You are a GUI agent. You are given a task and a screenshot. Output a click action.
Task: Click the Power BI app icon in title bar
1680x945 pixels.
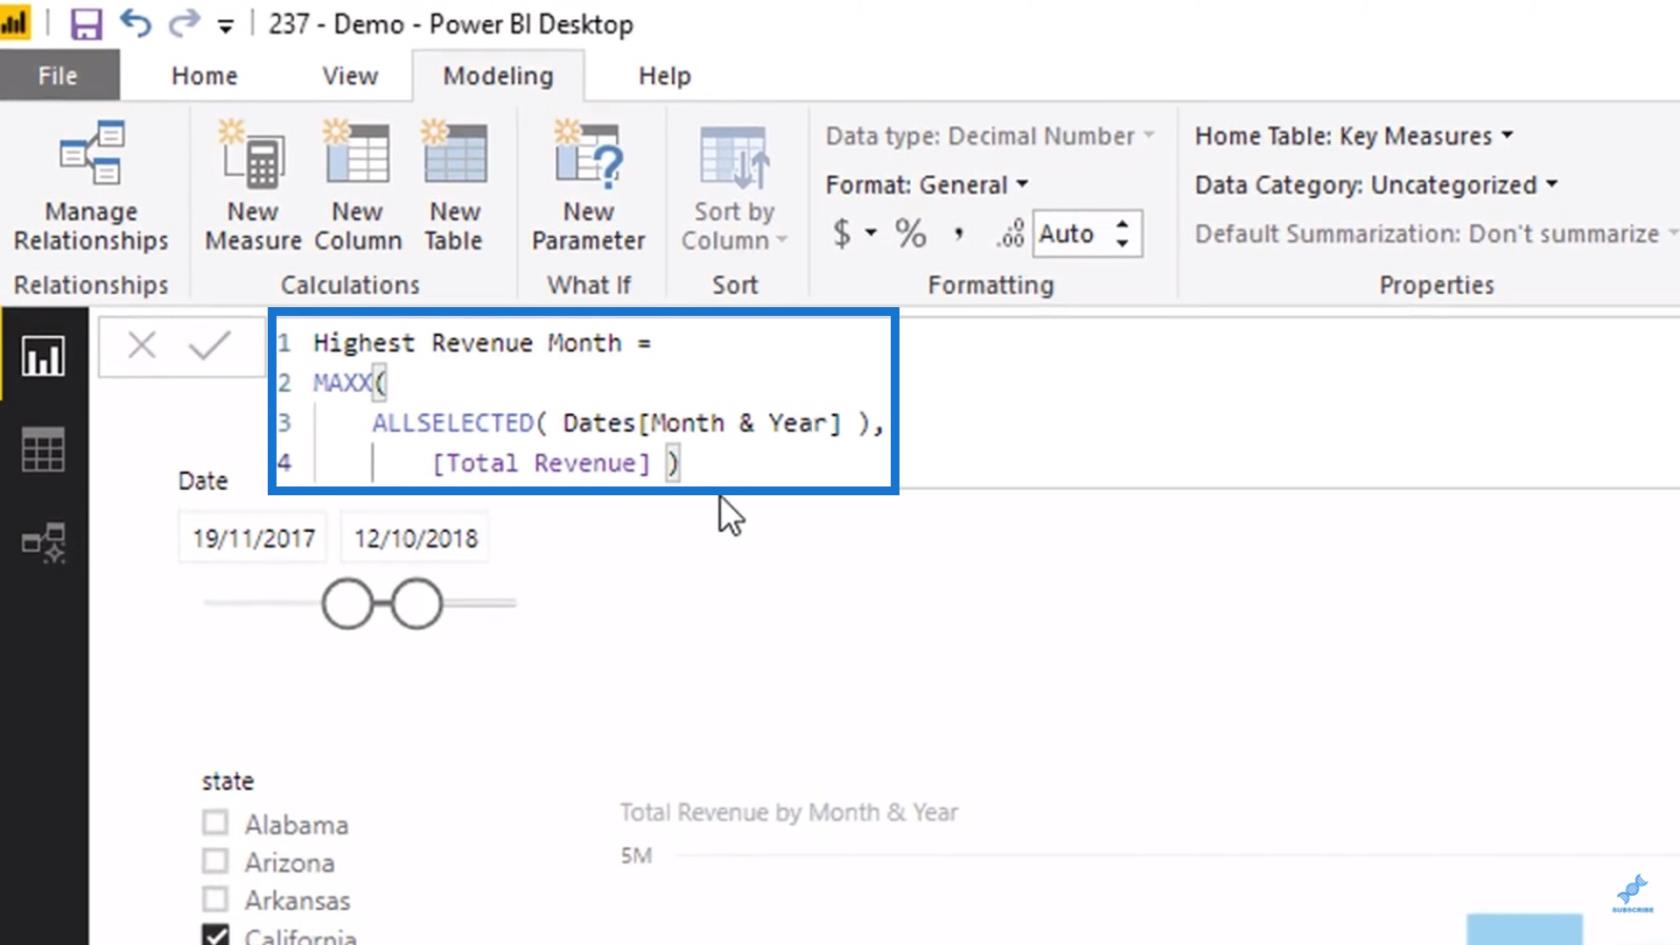point(15,23)
